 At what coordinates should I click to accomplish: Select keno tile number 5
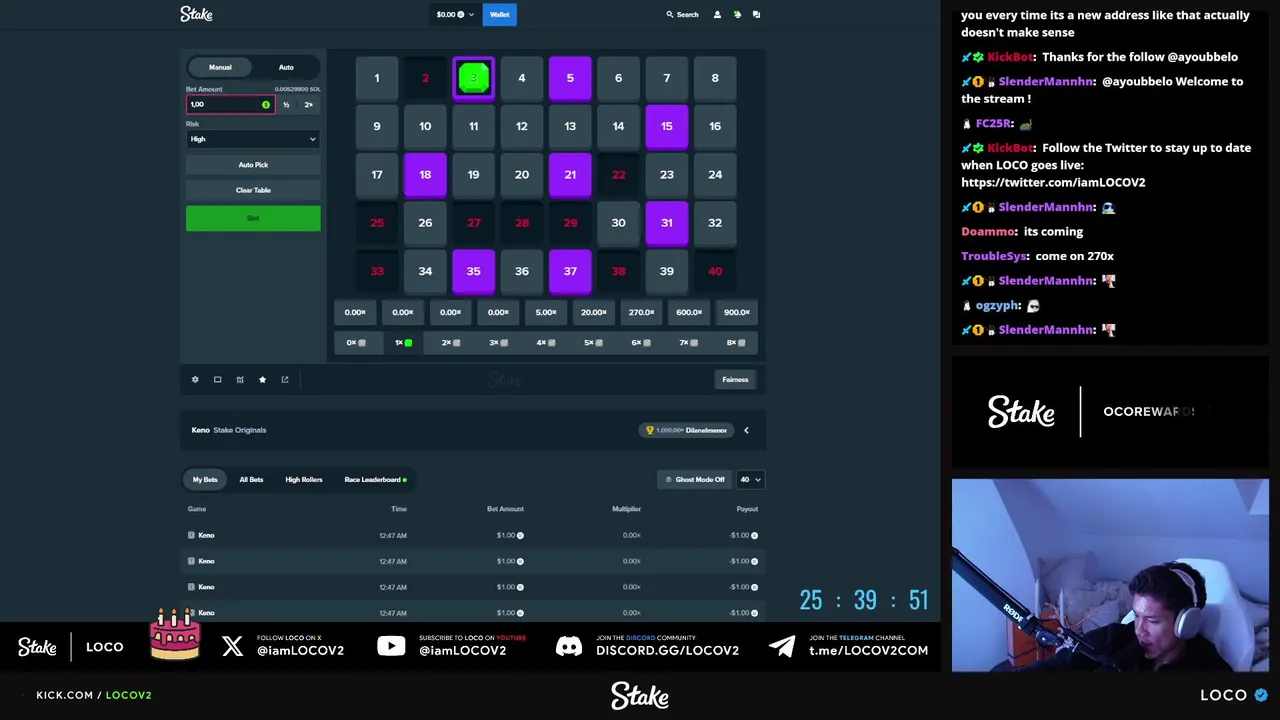tap(570, 78)
